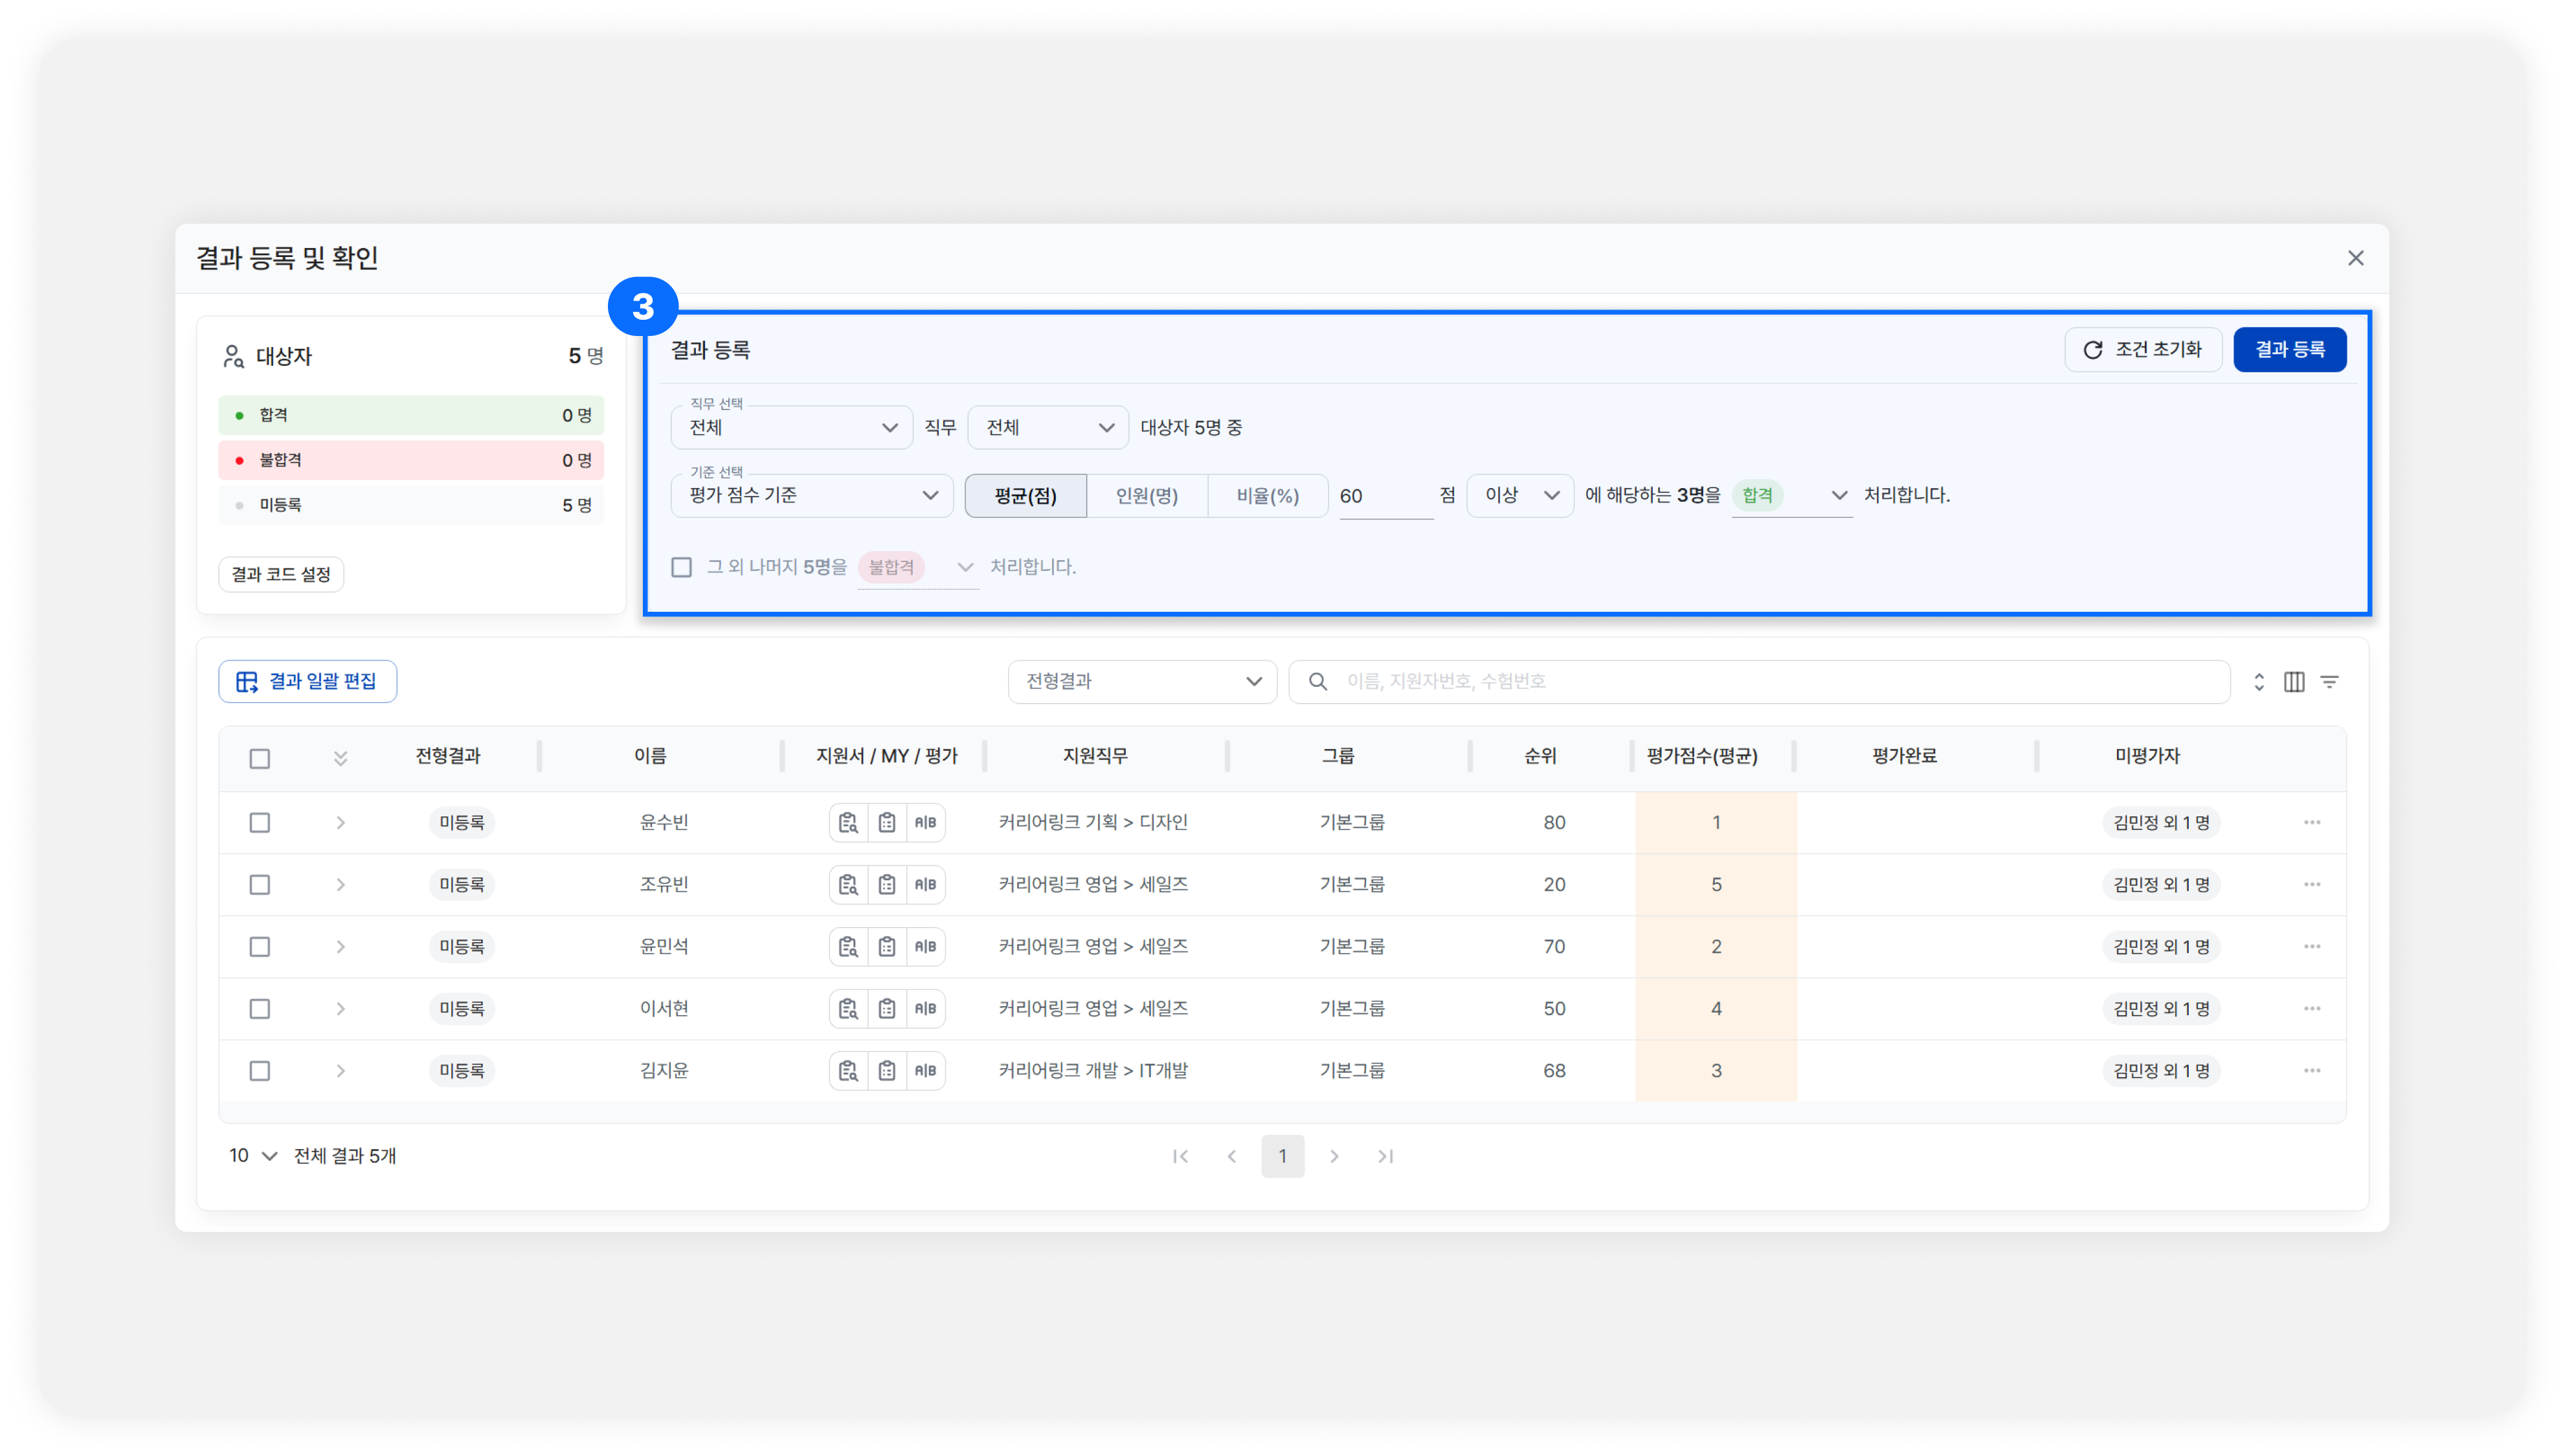This screenshot has width=2565, height=1456.
Task: Open the 직무 선택 dropdown
Action: point(792,427)
